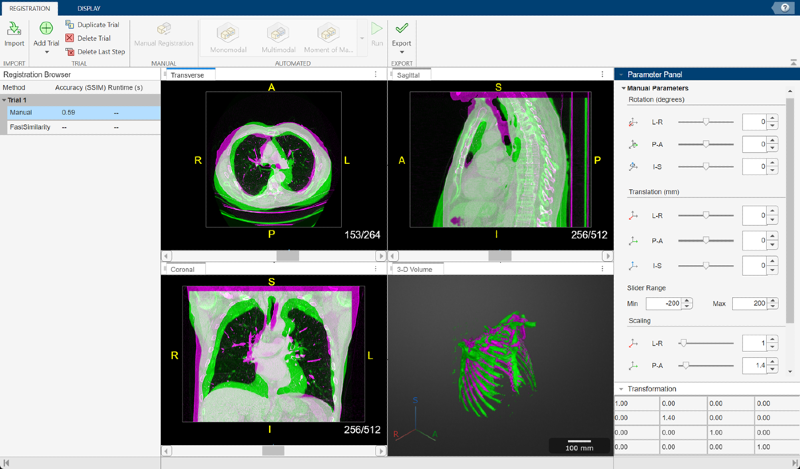Click the L-R rotation slider

pyautogui.click(x=706, y=122)
